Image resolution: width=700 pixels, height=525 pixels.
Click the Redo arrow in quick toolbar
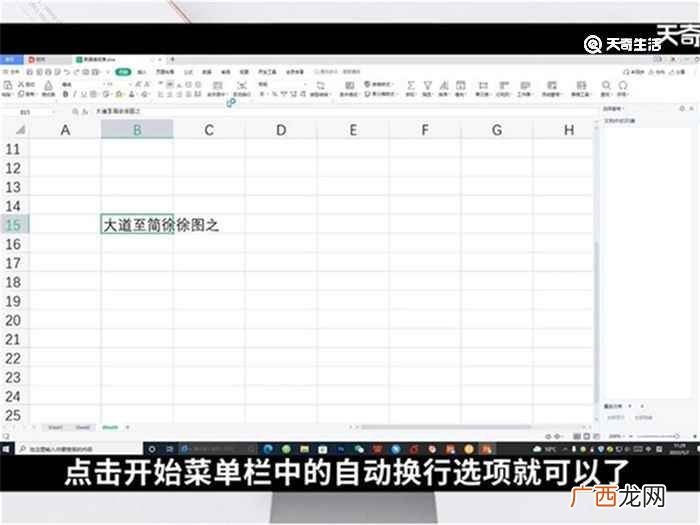point(76,72)
